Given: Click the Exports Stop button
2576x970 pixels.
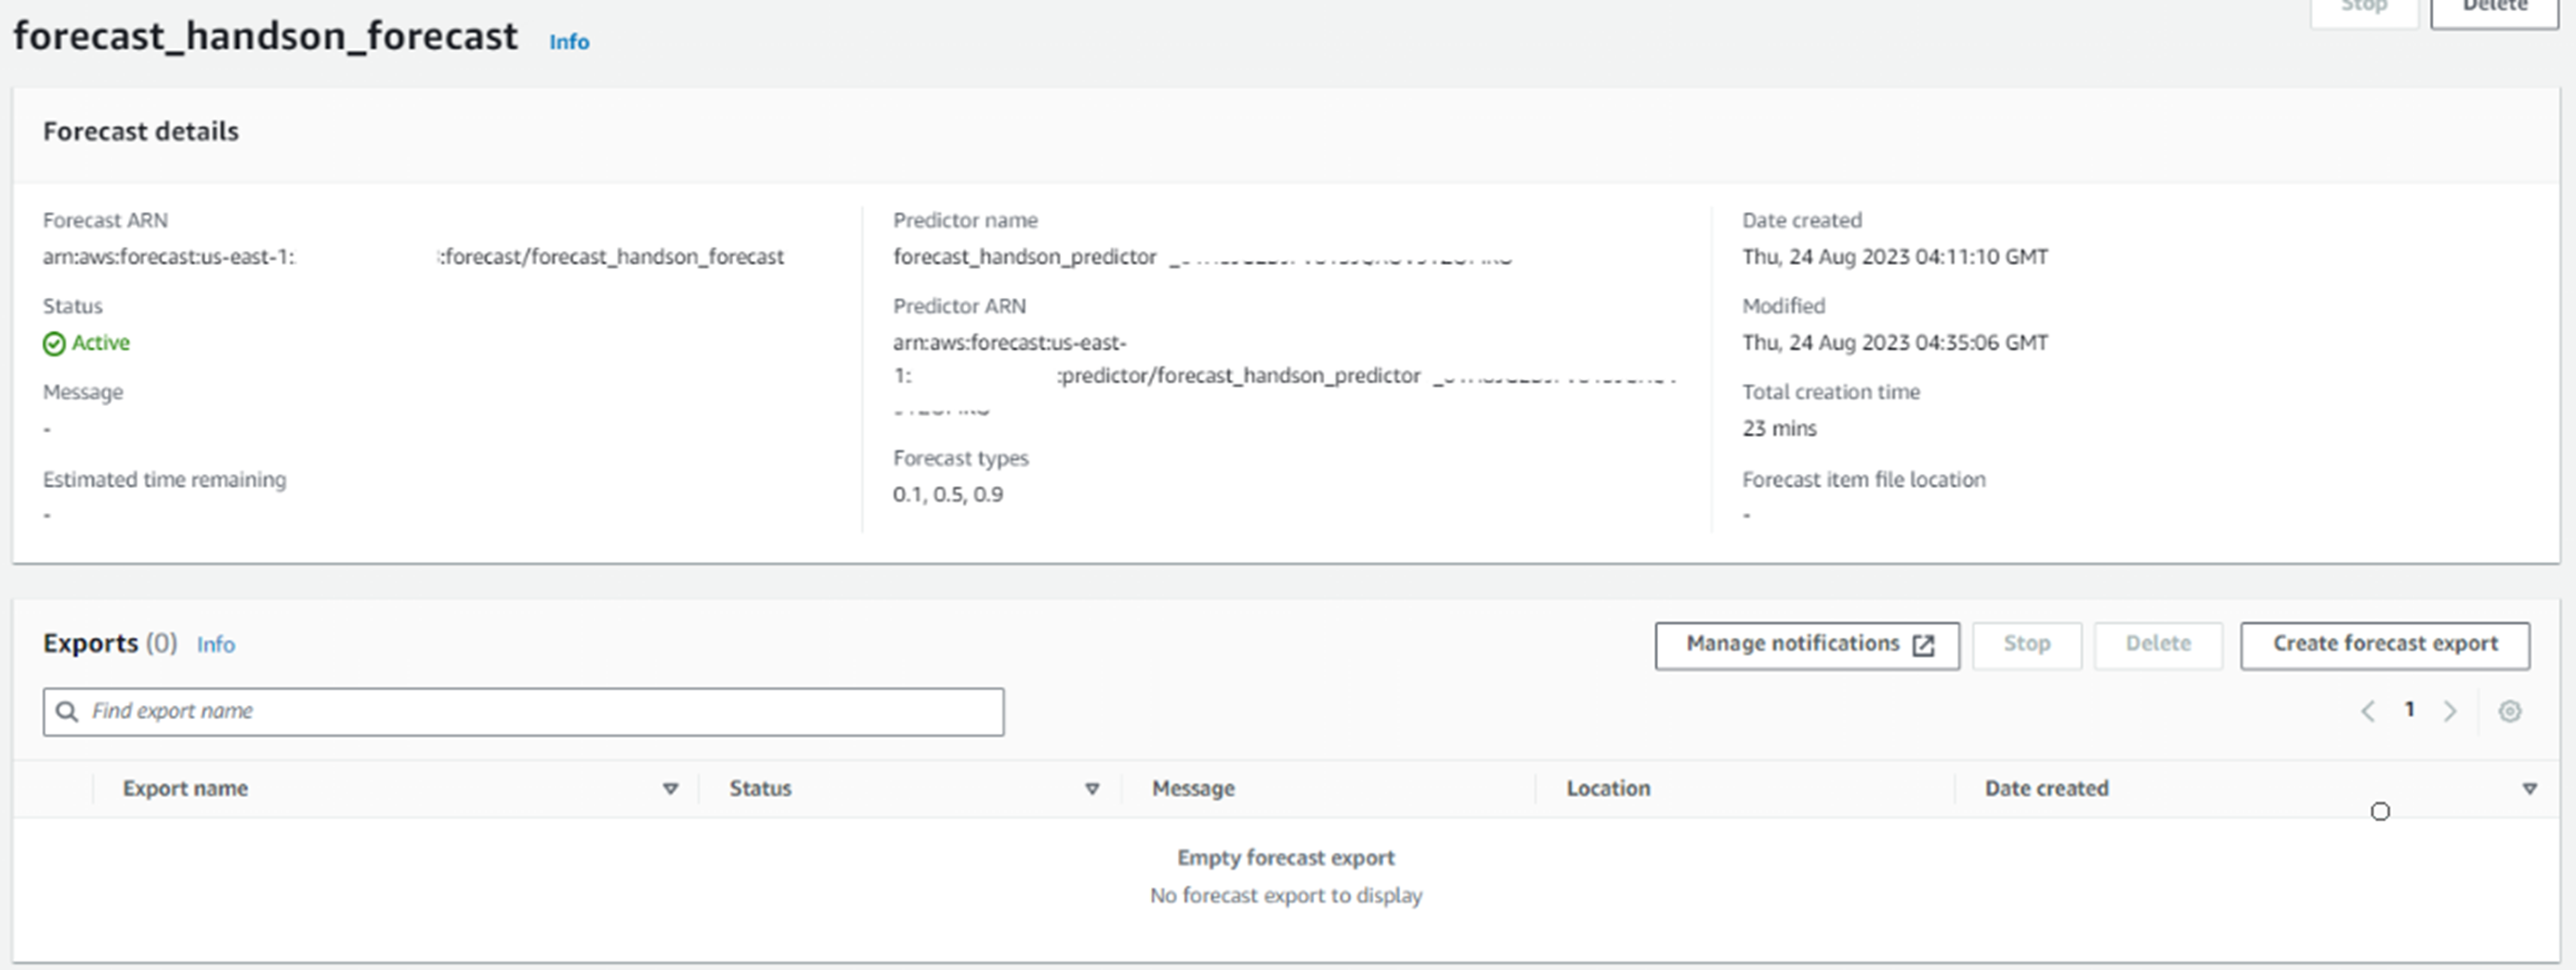Looking at the screenshot, I should coord(2027,645).
